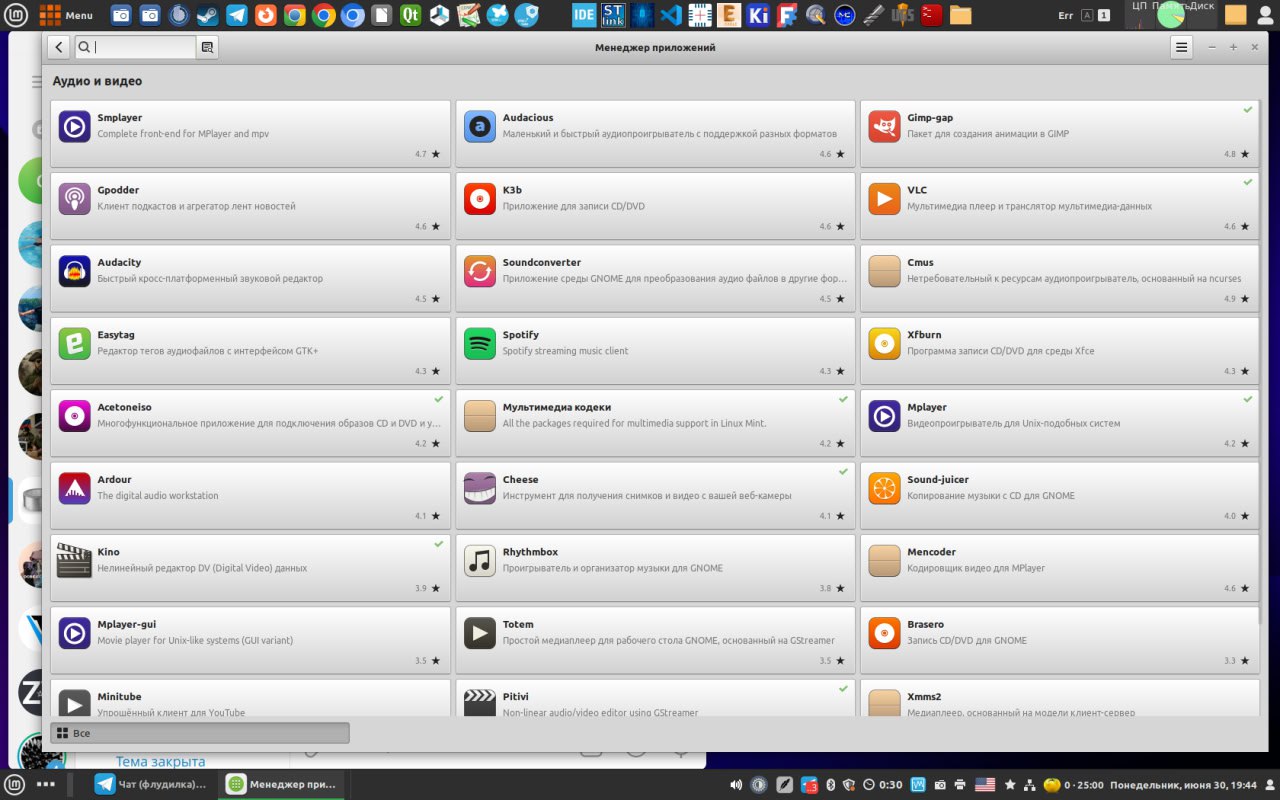Click the Audacity headphones icon
Image resolution: width=1280 pixels, height=800 pixels.
click(x=74, y=271)
